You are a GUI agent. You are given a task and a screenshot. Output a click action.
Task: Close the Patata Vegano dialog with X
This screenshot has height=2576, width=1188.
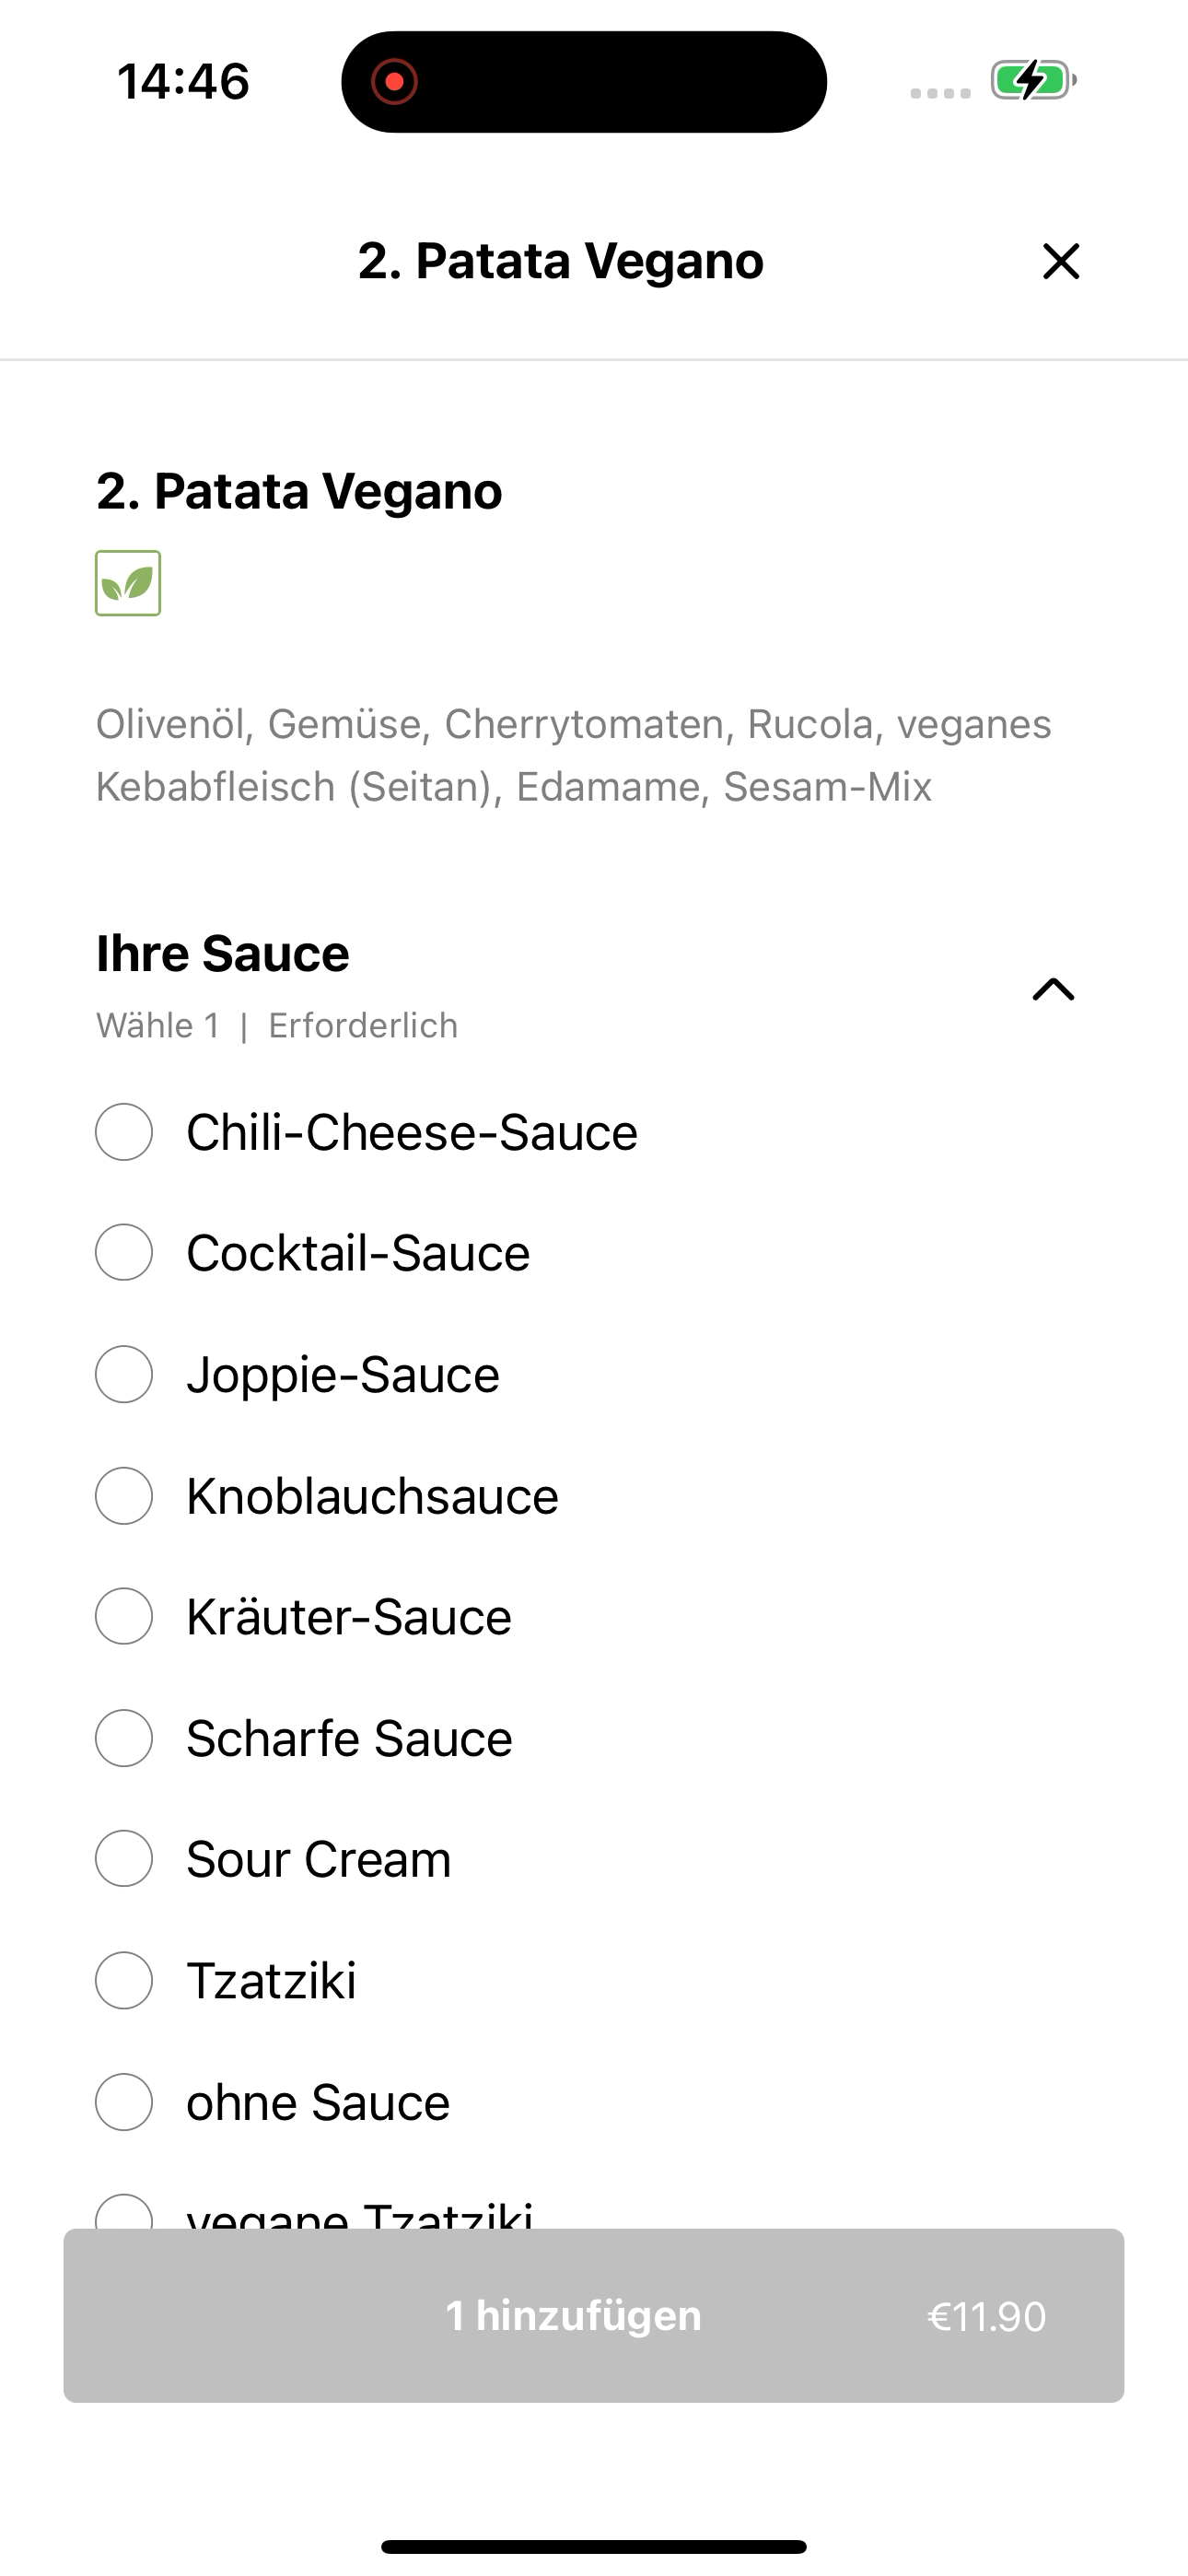point(1061,261)
